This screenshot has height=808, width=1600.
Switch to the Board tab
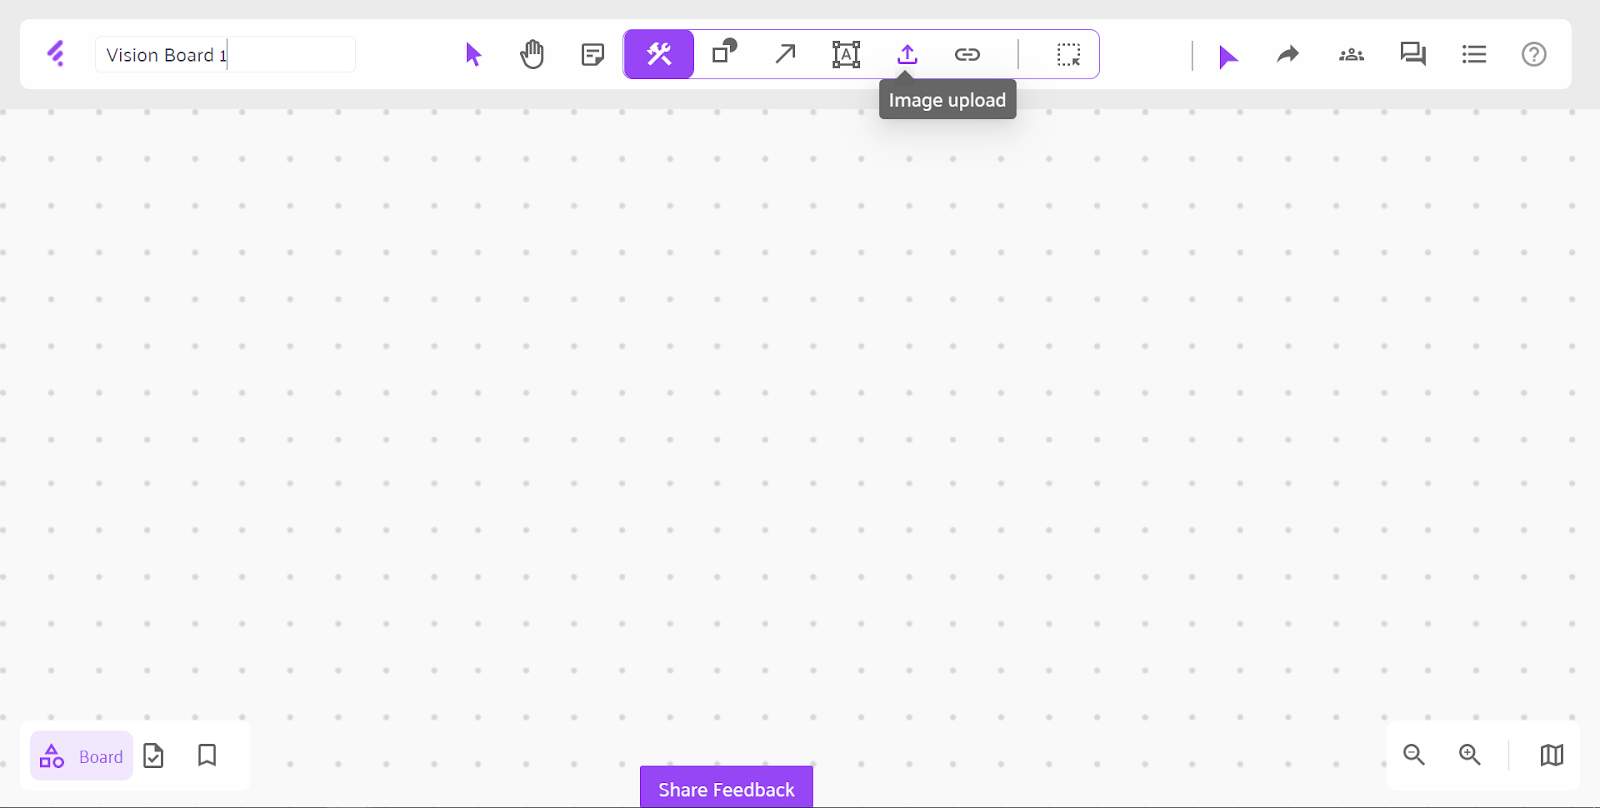pos(82,756)
